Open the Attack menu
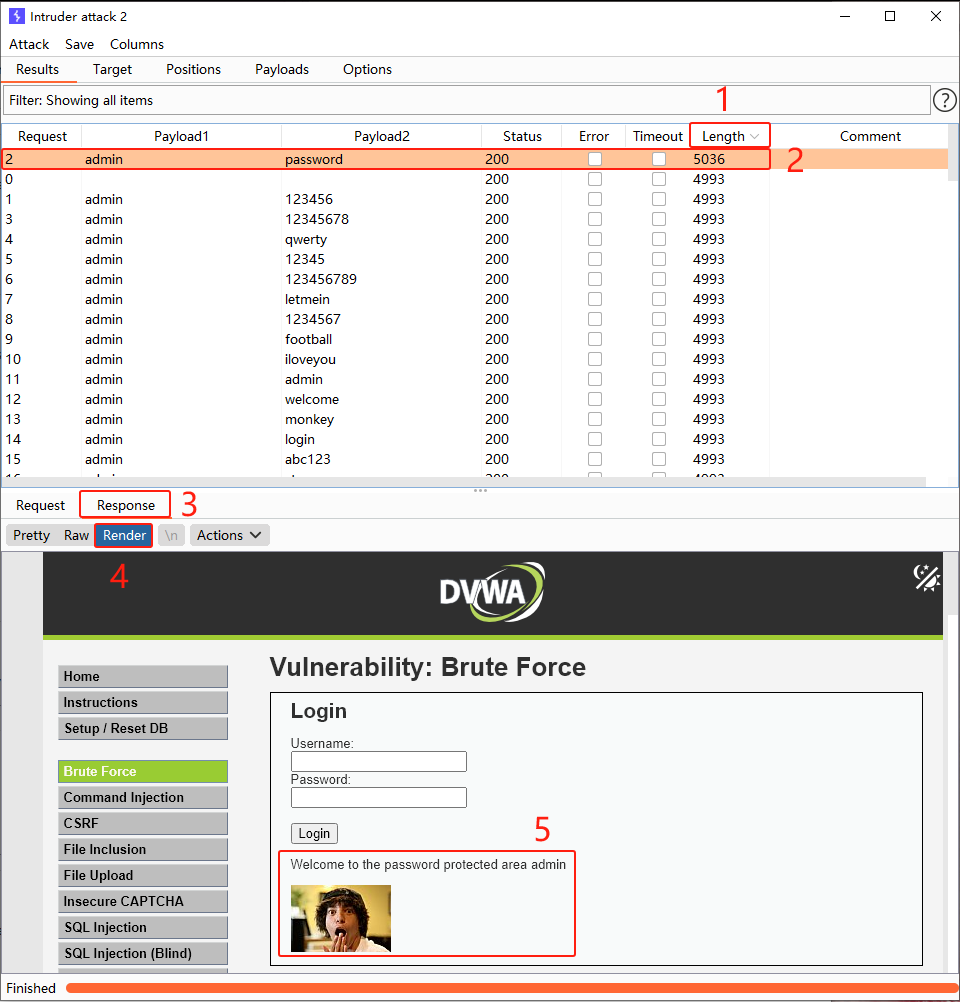 [29, 44]
